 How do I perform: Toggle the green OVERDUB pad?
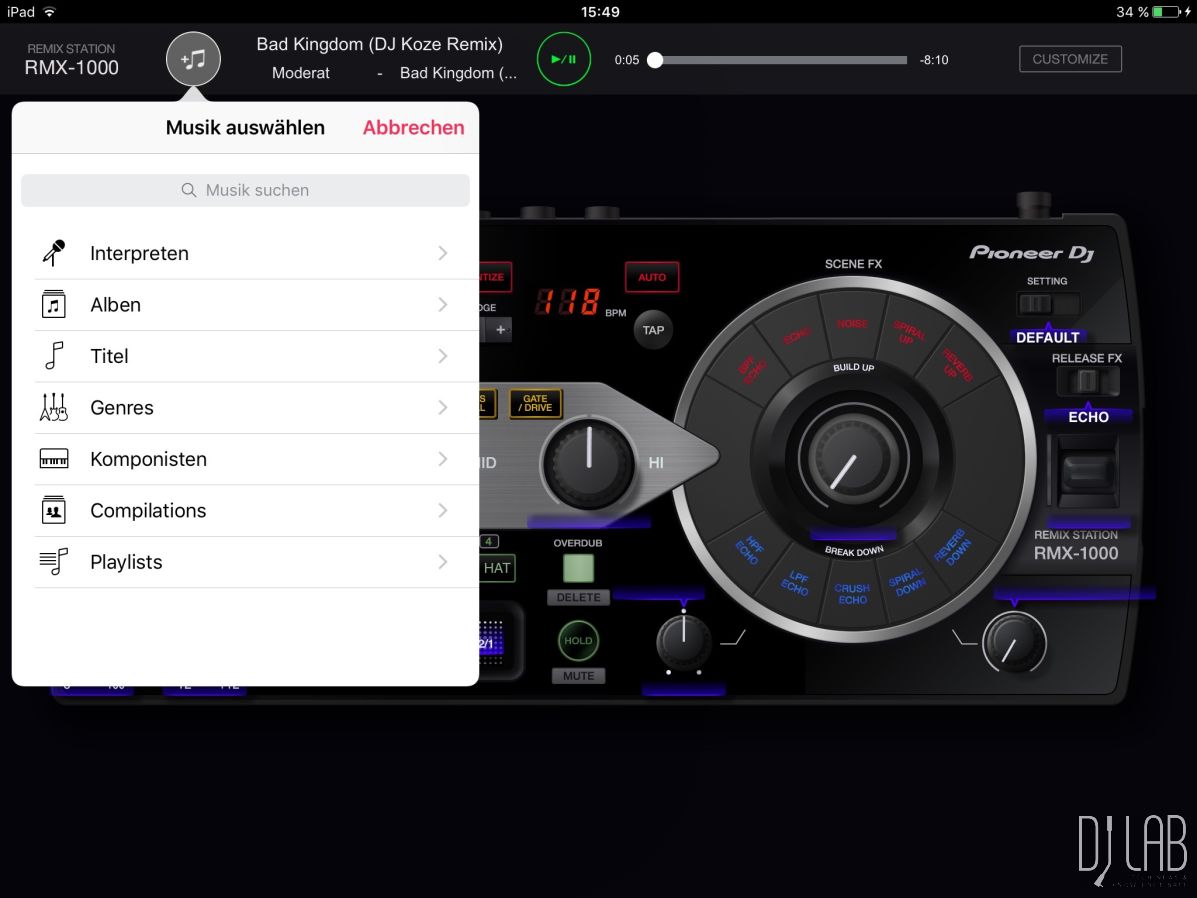click(x=577, y=568)
